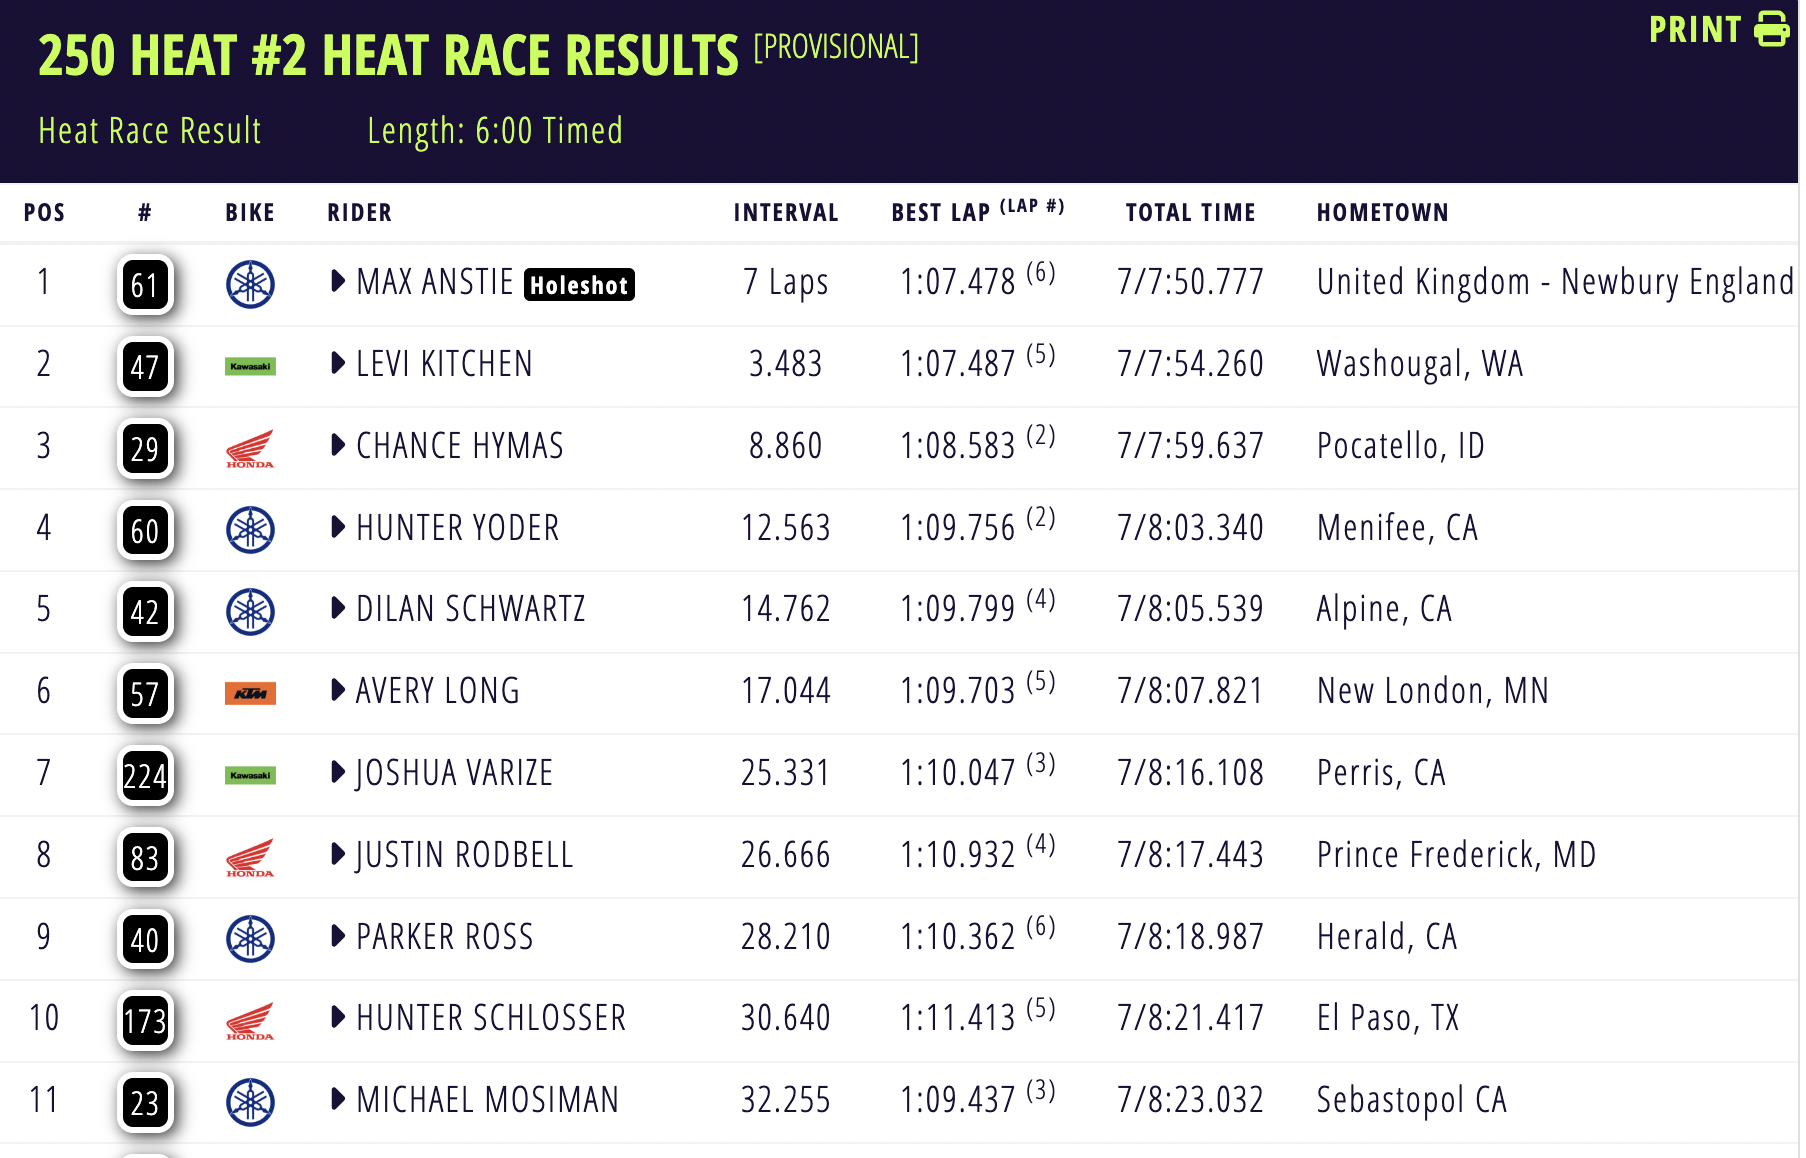Expand Joshua Varize's row details
Image resolution: width=1806 pixels, height=1158 pixels.
(x=338, y=772)
